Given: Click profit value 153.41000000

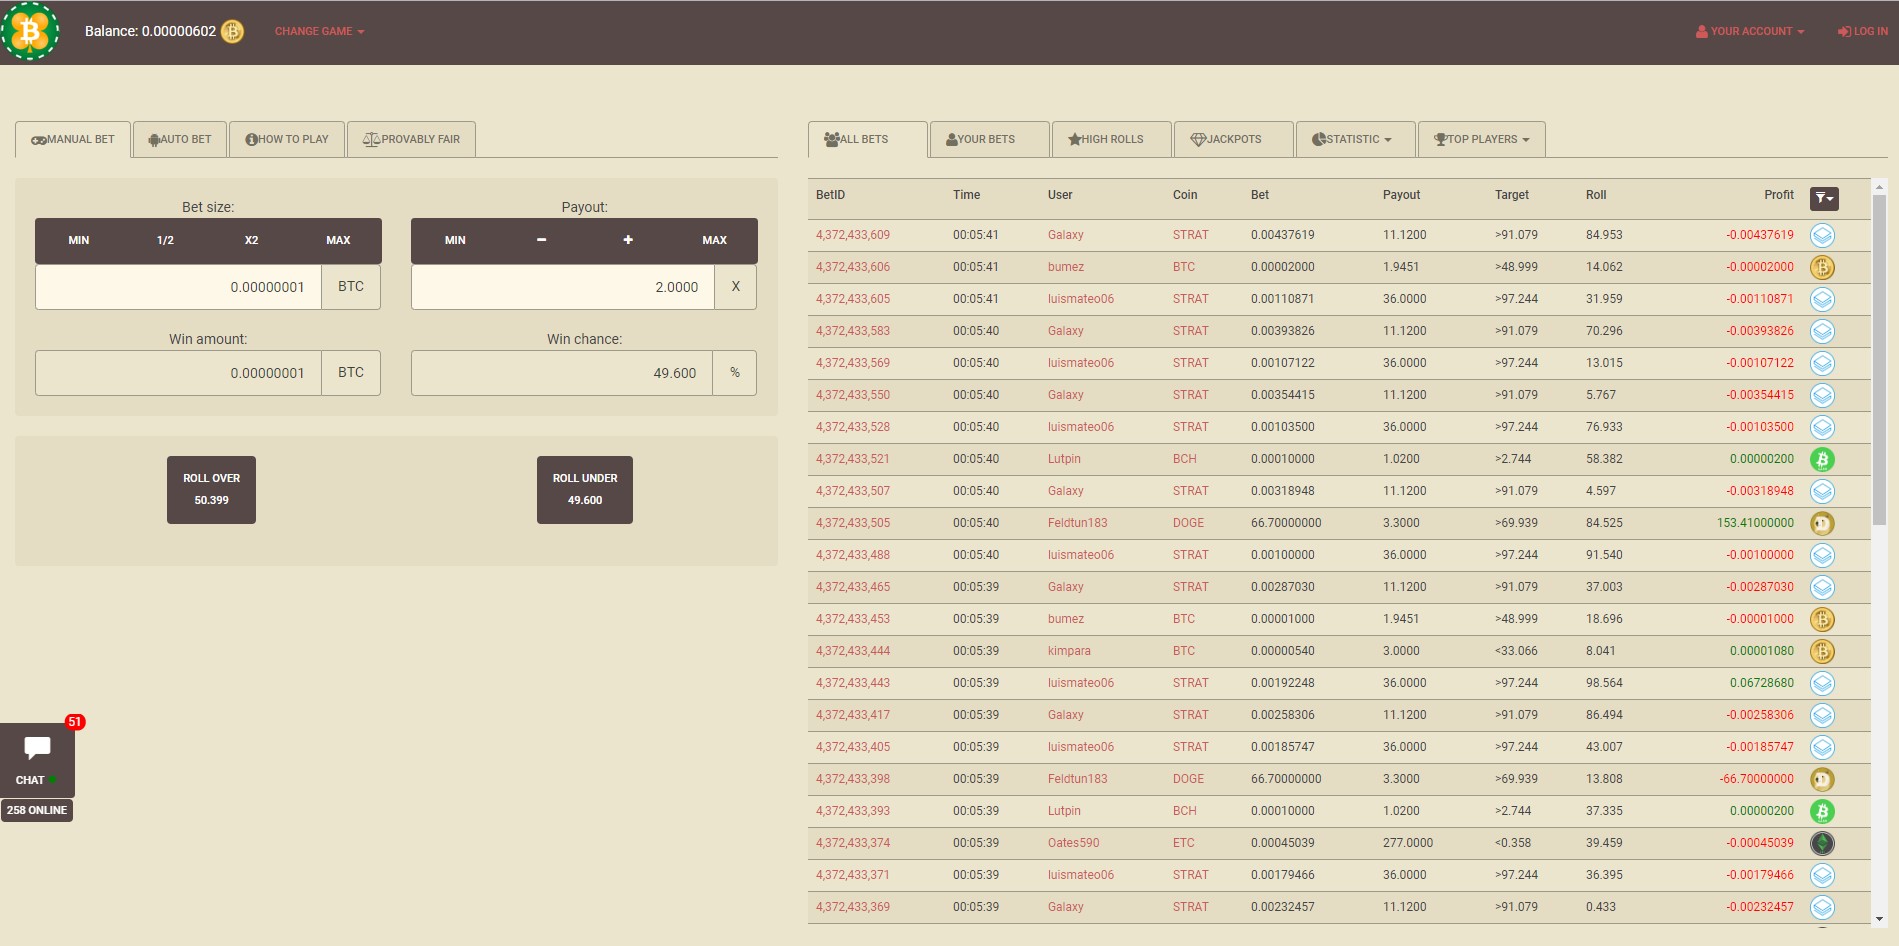Looking at the screenshot, I should tap(1755, 523).
